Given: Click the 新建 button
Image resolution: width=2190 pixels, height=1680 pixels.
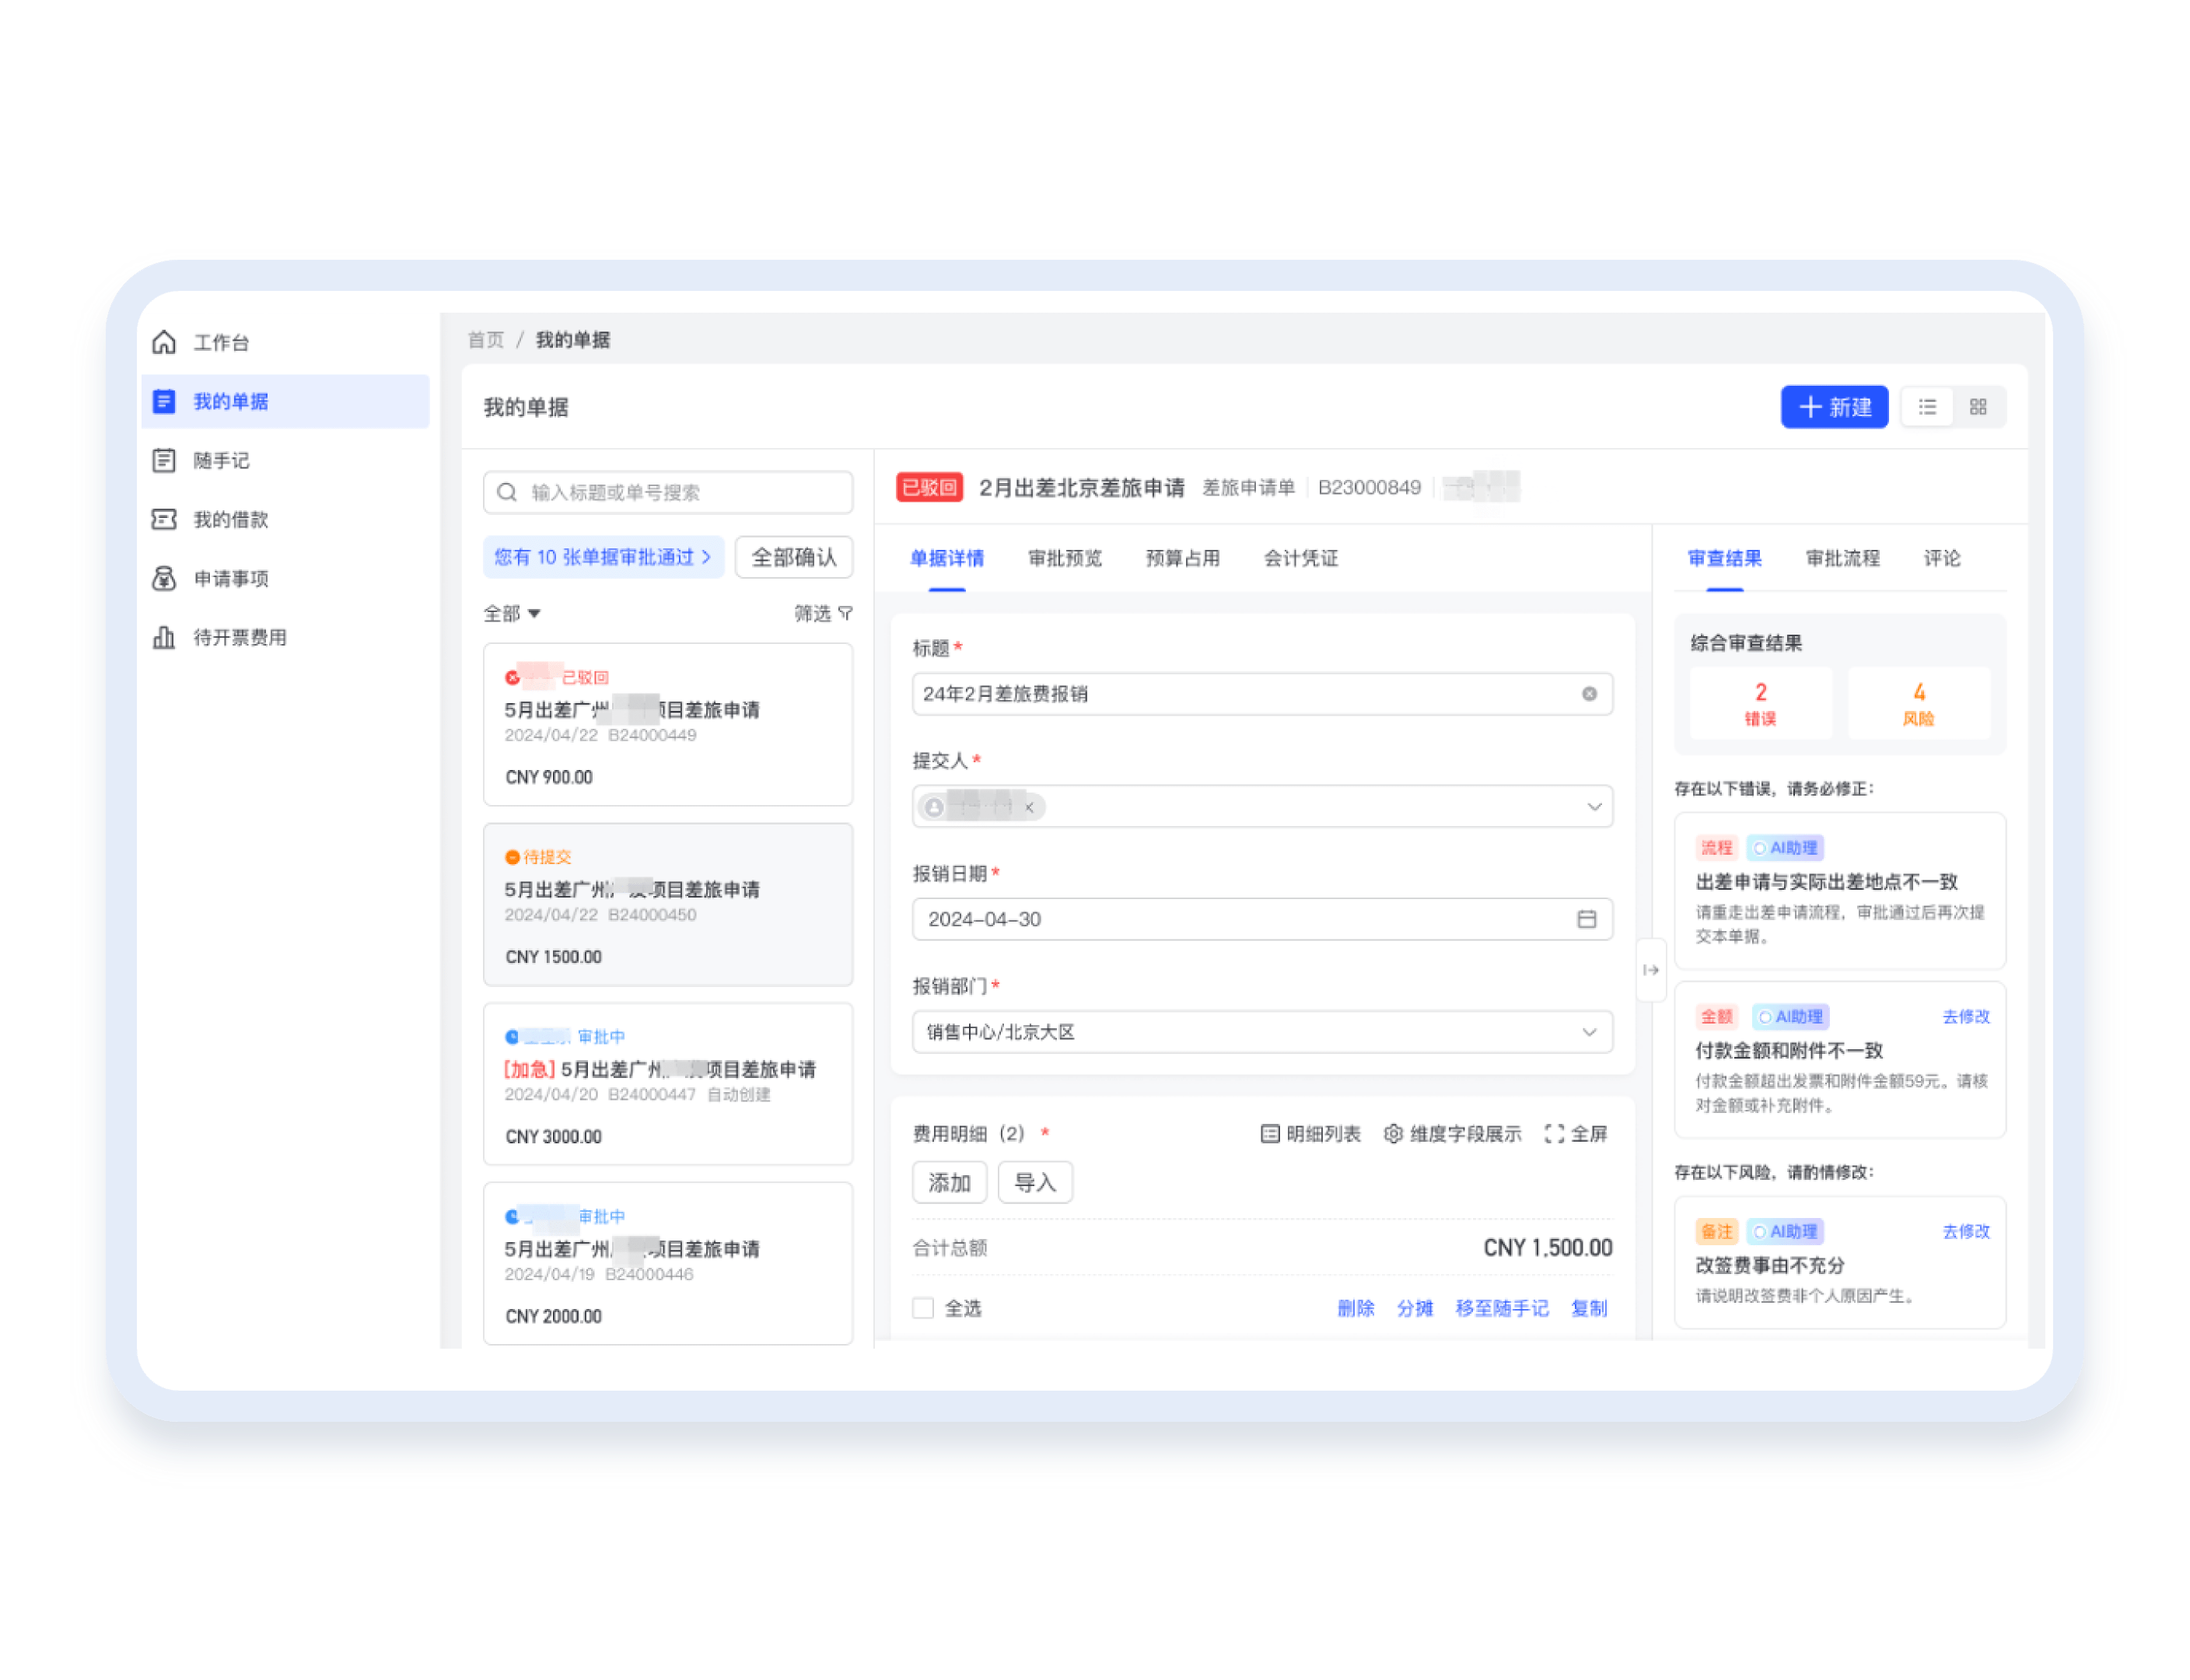Looking at the screenshot, I should [x=1834, y=407].
